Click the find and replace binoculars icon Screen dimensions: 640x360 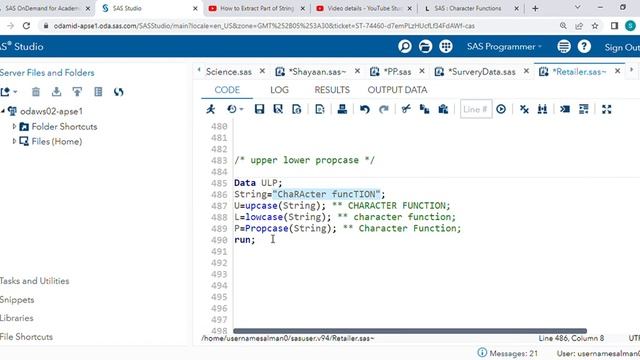point(542,109)
